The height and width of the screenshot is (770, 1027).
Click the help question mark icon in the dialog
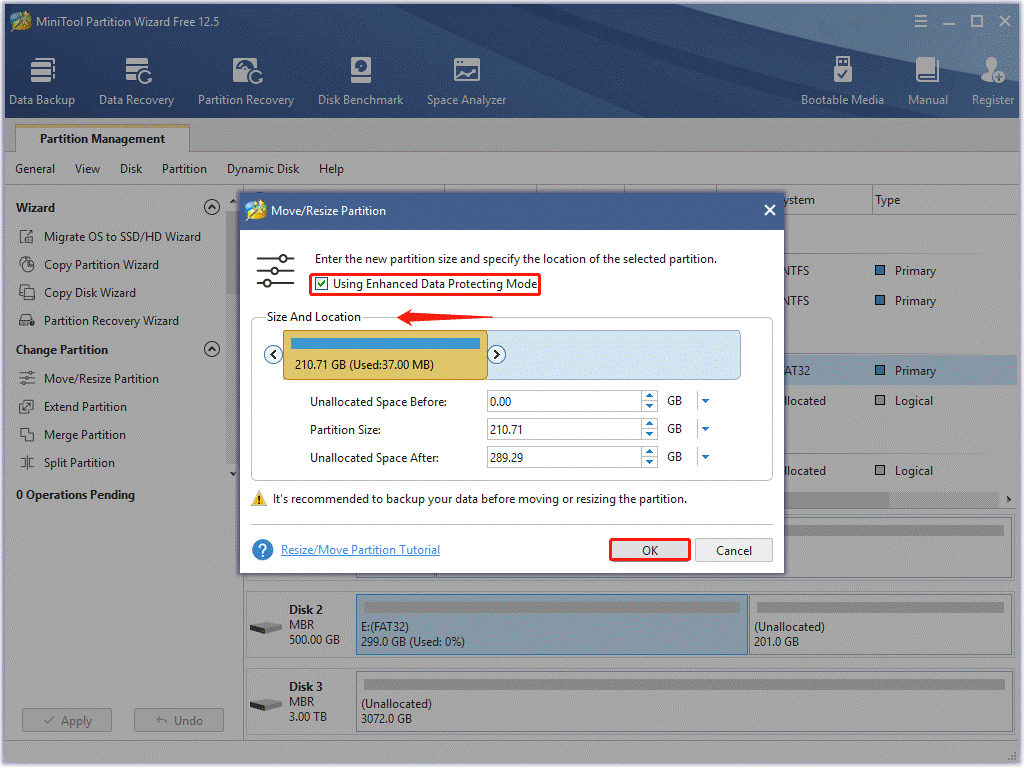click(x=263, y=551)
